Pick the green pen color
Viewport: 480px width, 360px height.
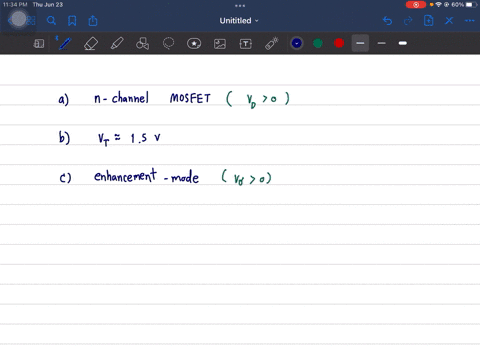pyautogui.click(x=318, y=43)
